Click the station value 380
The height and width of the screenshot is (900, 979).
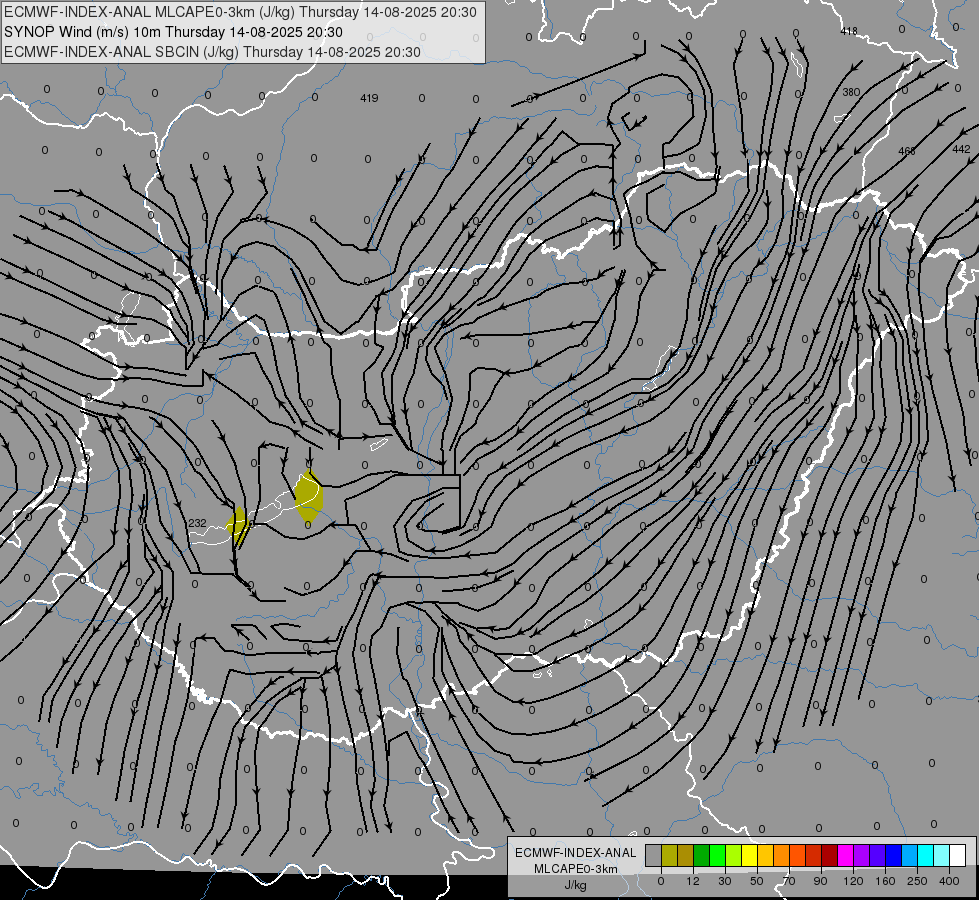pos(851,92)
